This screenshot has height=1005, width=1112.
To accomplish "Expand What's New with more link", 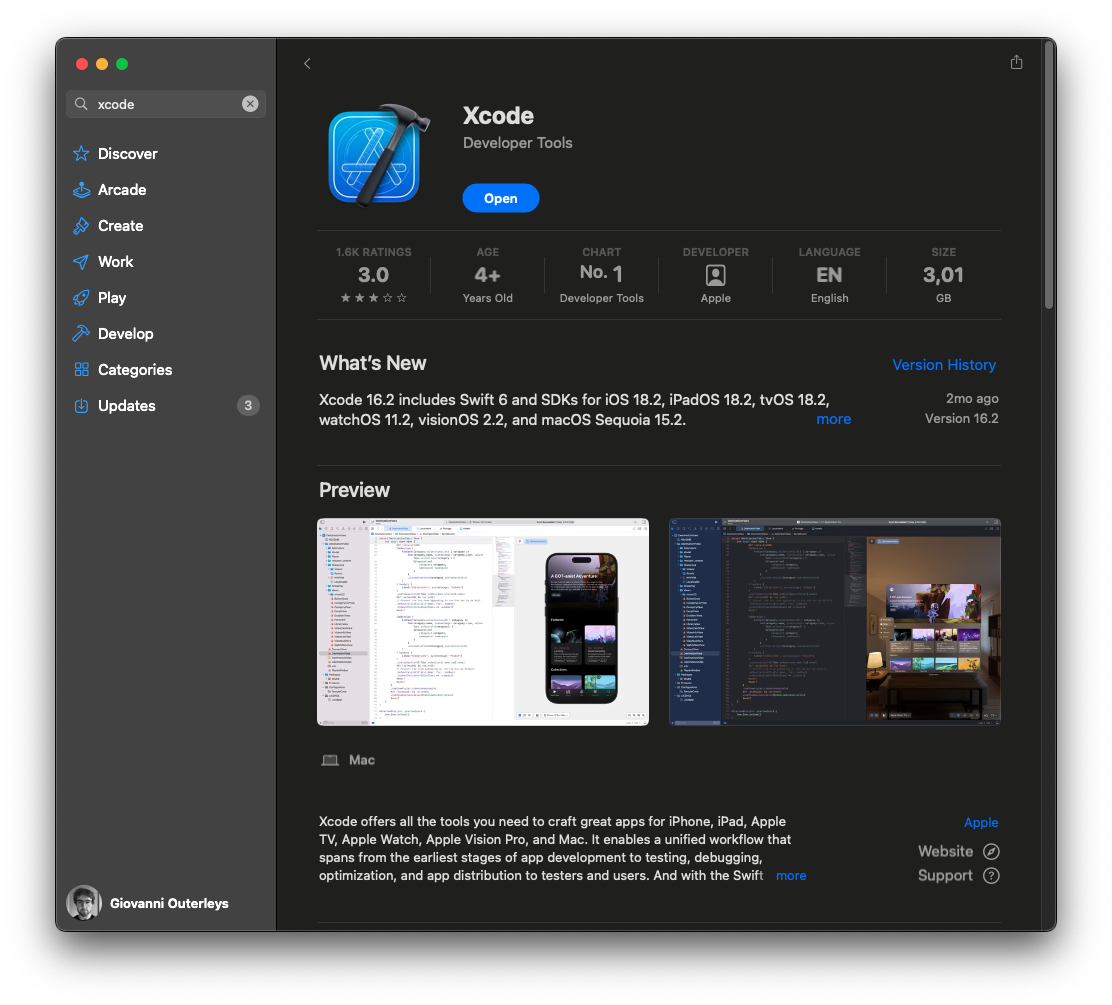I will (x=833, y=419).
